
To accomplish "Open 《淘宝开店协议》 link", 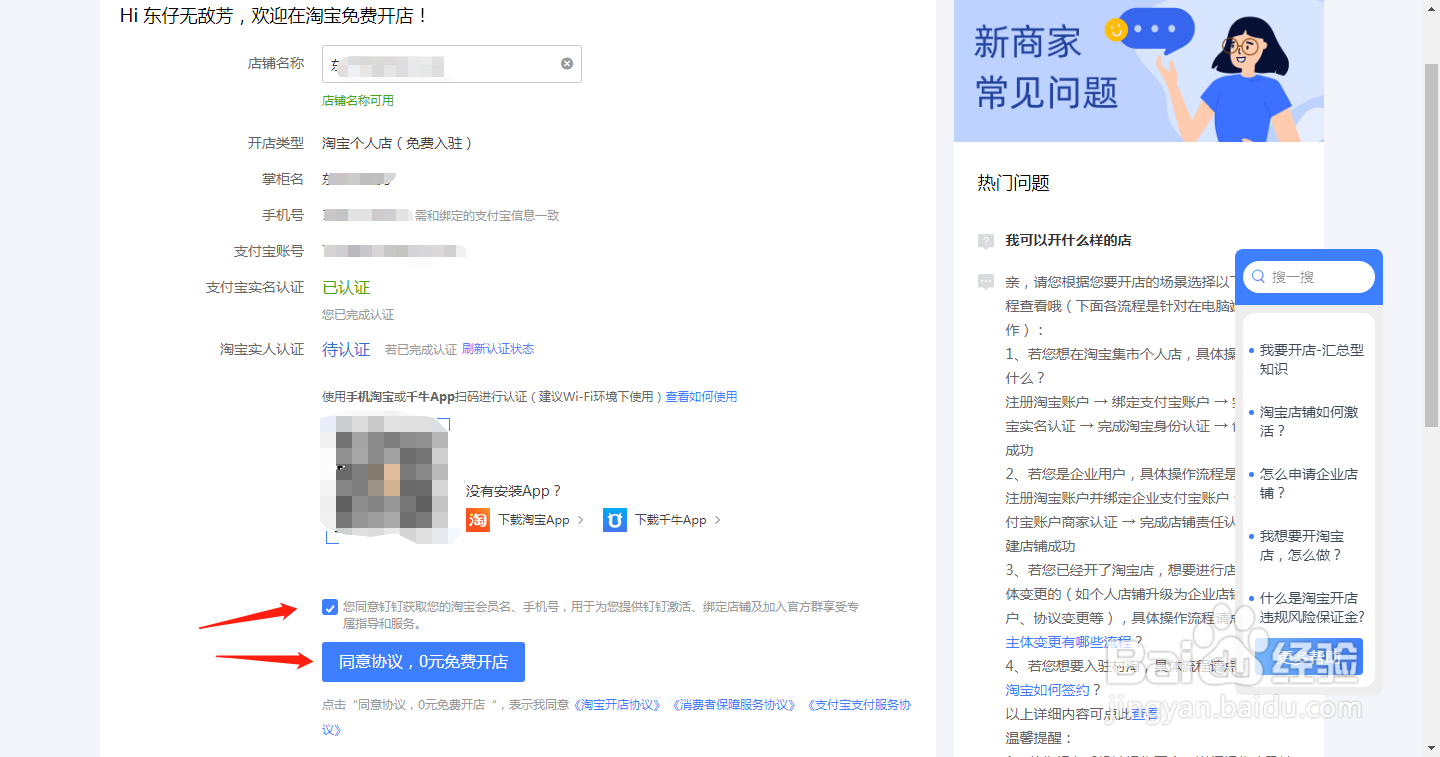I will click(x=617, y=705).
